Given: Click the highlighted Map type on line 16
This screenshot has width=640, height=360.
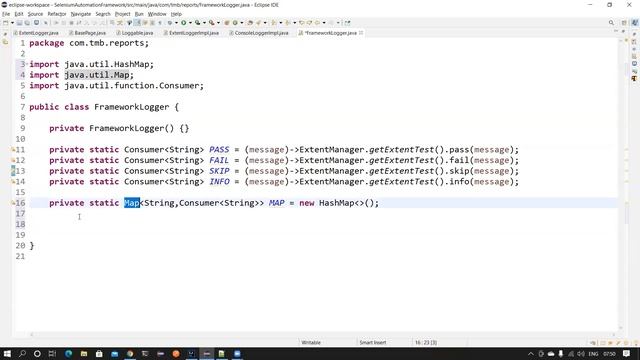Looking at the screenshot, I should [x=132, y=203].
